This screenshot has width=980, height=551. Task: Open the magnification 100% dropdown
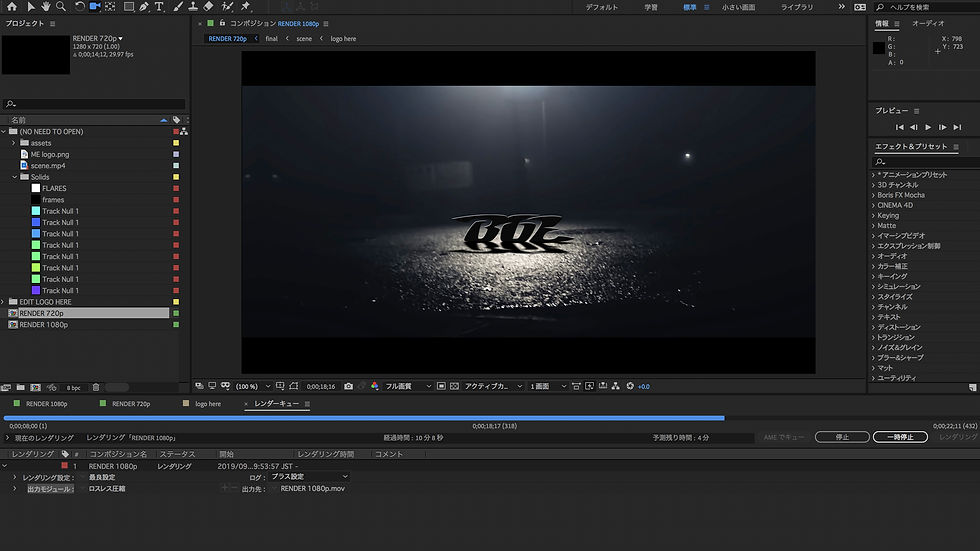tap(253, 387)
